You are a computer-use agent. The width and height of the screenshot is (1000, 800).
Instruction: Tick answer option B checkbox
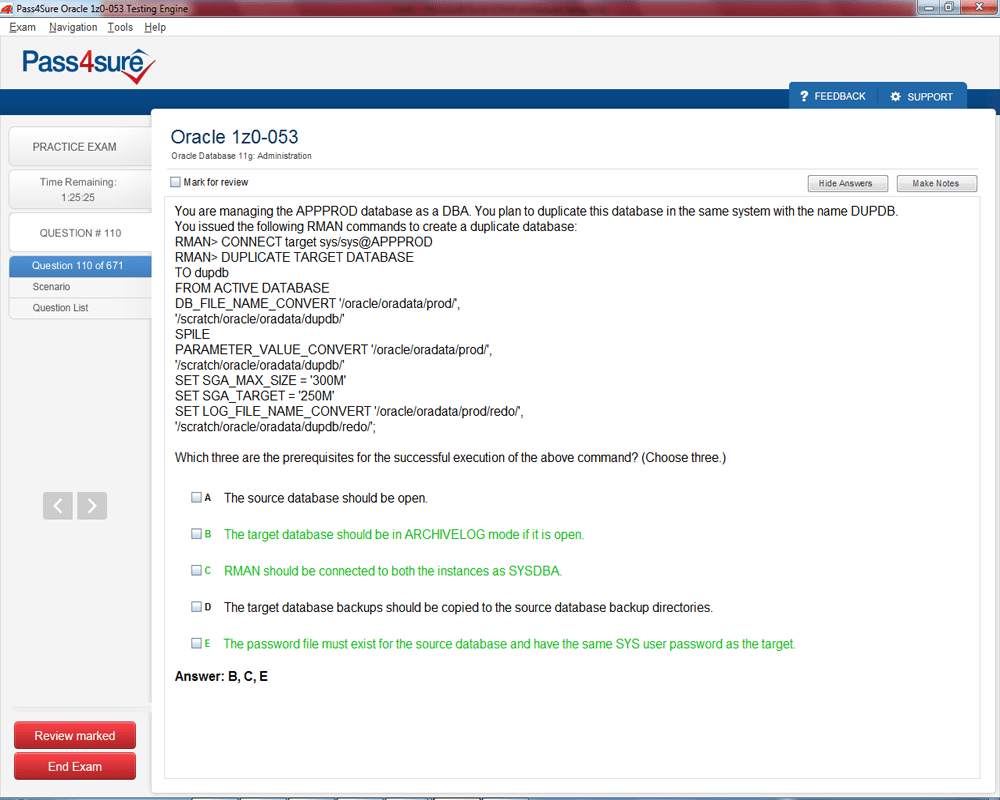(196, 533)
